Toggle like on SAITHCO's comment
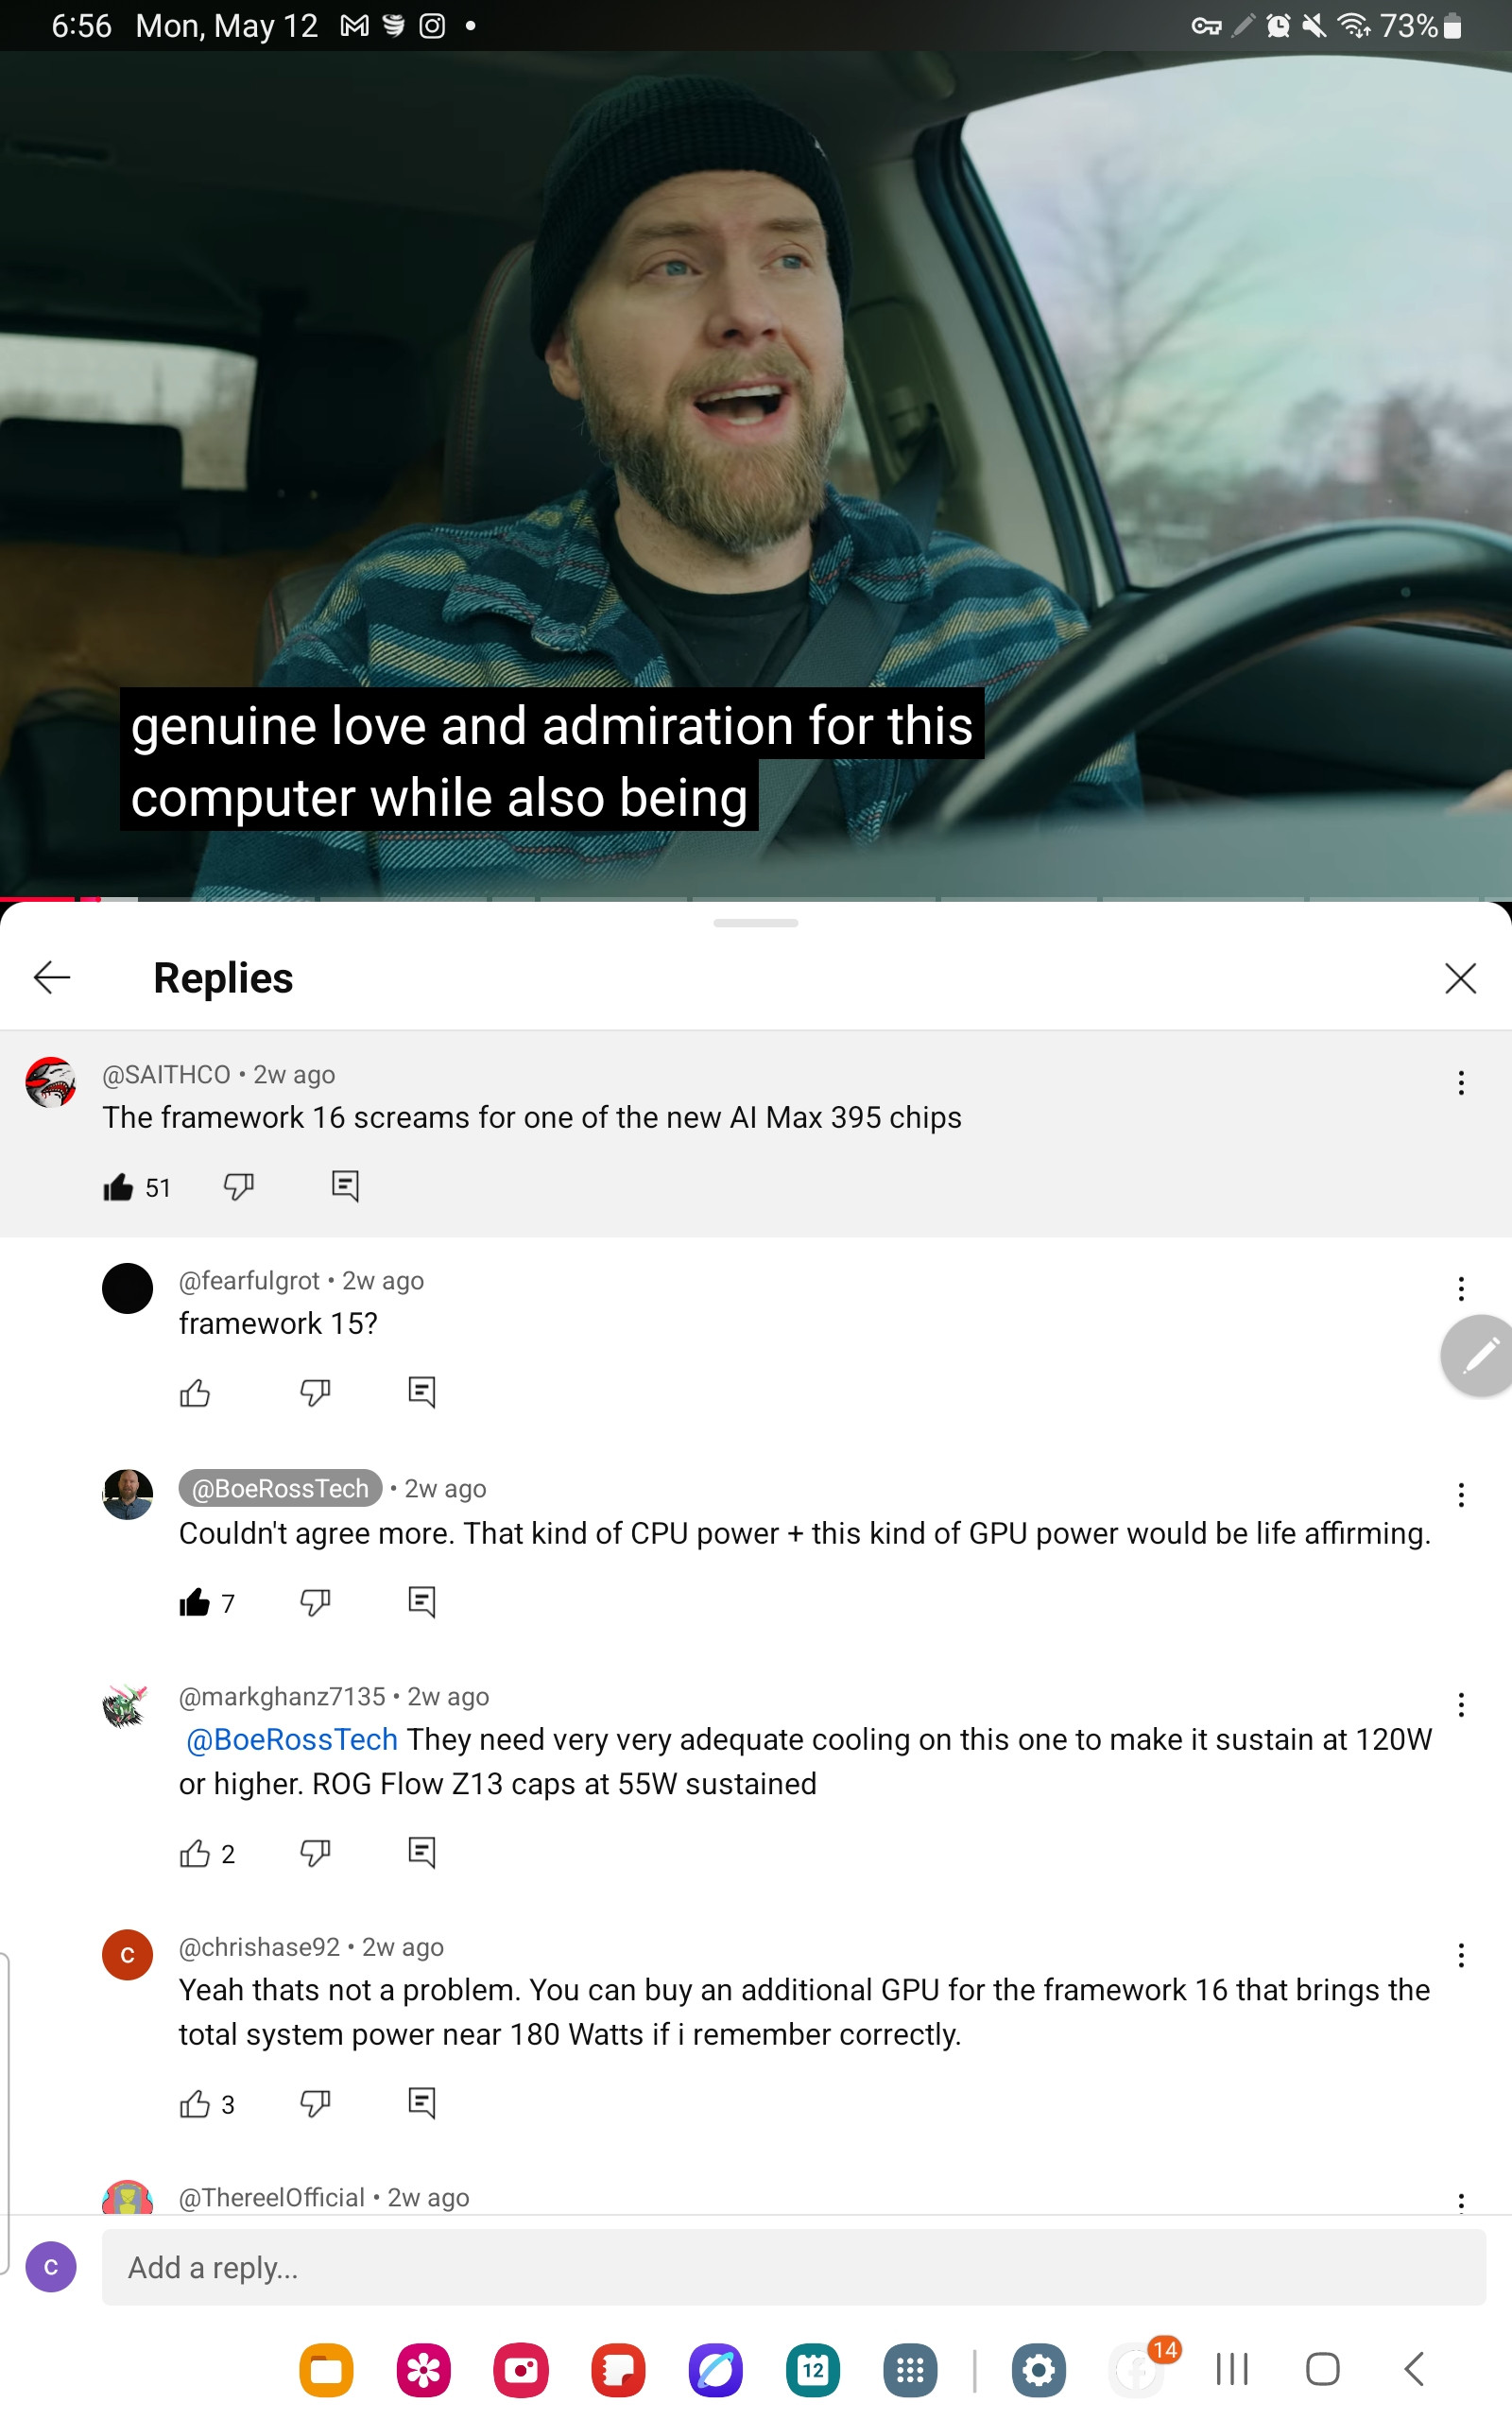This screenshot has height=2420, width=1512. pos(118,1187)
